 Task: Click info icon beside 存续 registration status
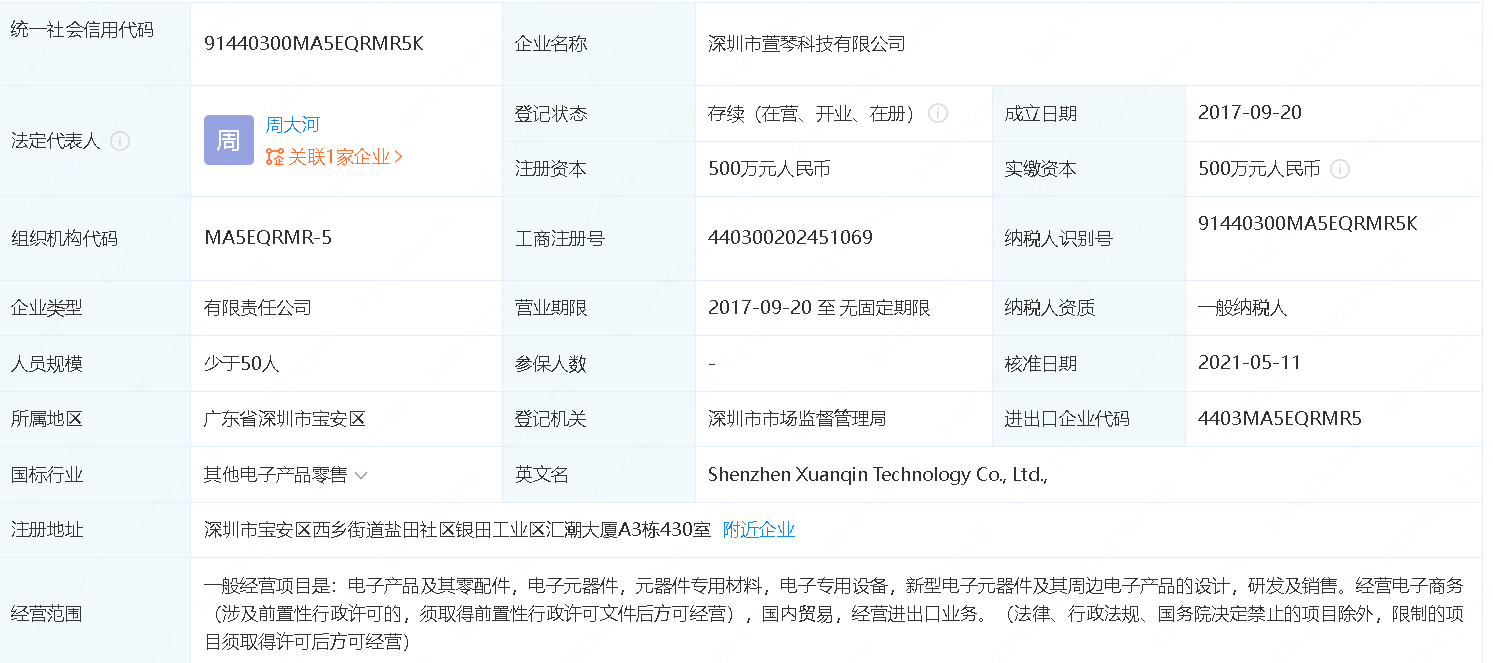click(x=938, y=113)
